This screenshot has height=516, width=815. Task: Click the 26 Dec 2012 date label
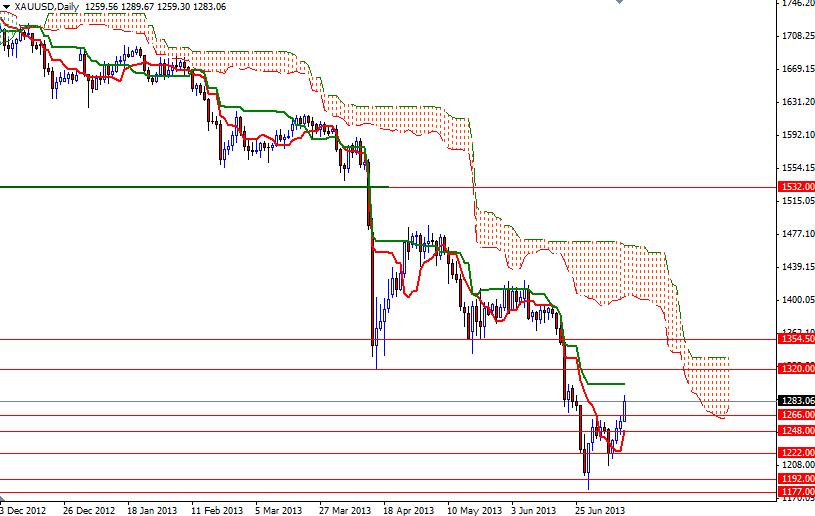coord(88,510)
